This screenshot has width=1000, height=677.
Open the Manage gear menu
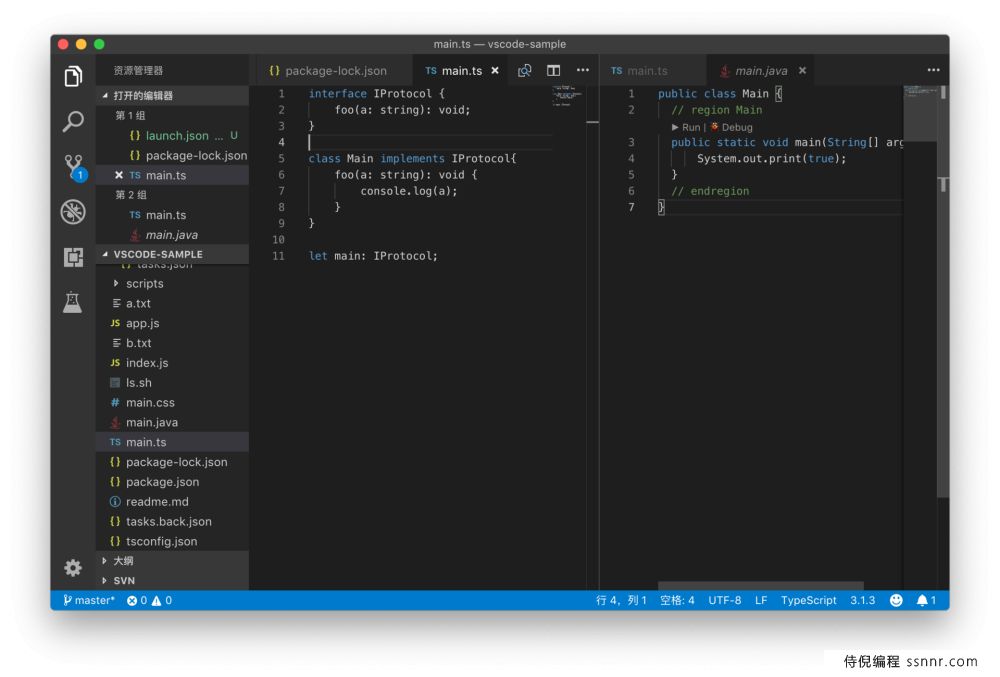click(x=73, y=568)
